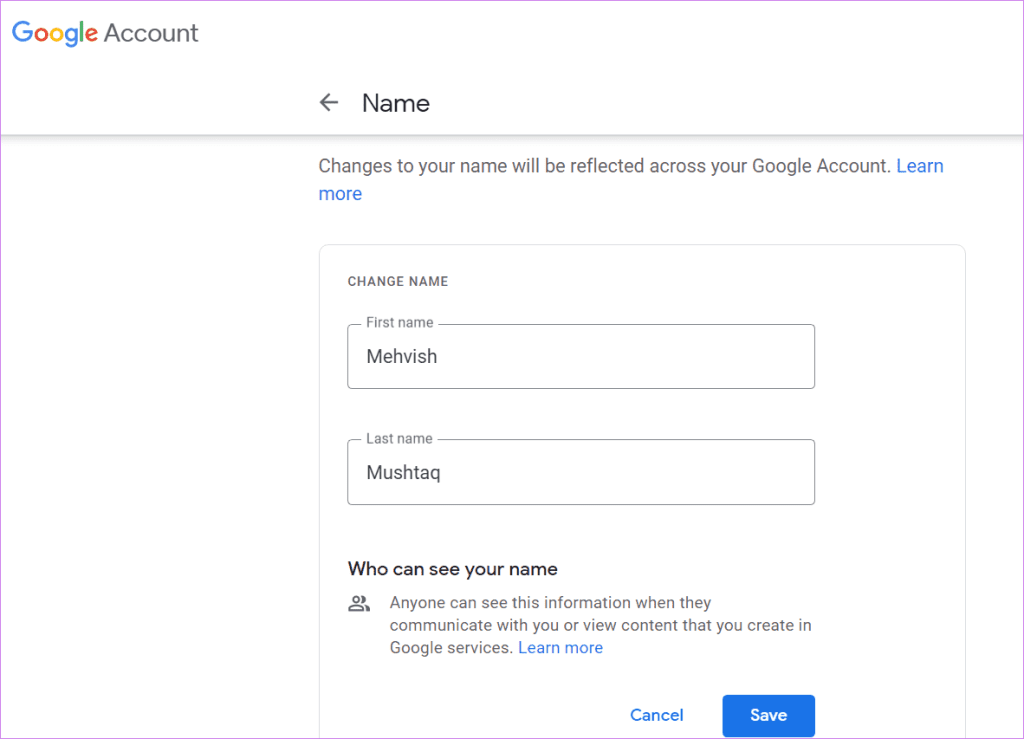Screen dimensions: 1024x739
Task: Open Learn more under Google services text
Action: 560,647
